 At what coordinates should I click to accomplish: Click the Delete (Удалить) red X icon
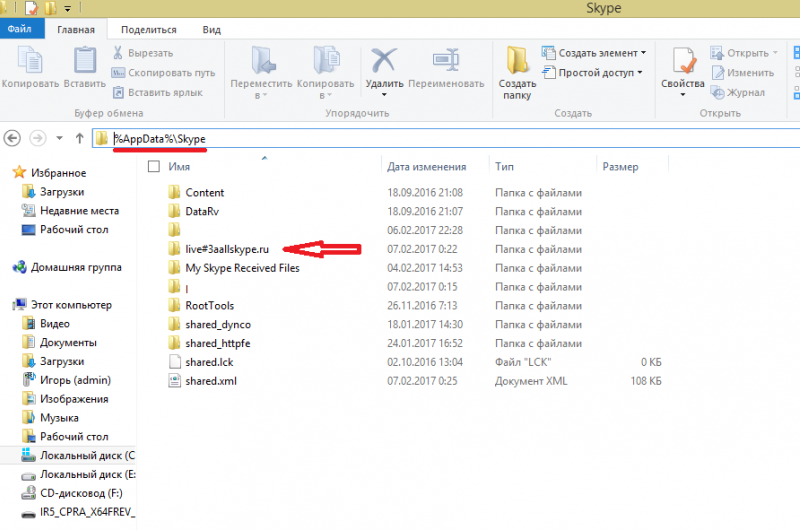point(384,60)
